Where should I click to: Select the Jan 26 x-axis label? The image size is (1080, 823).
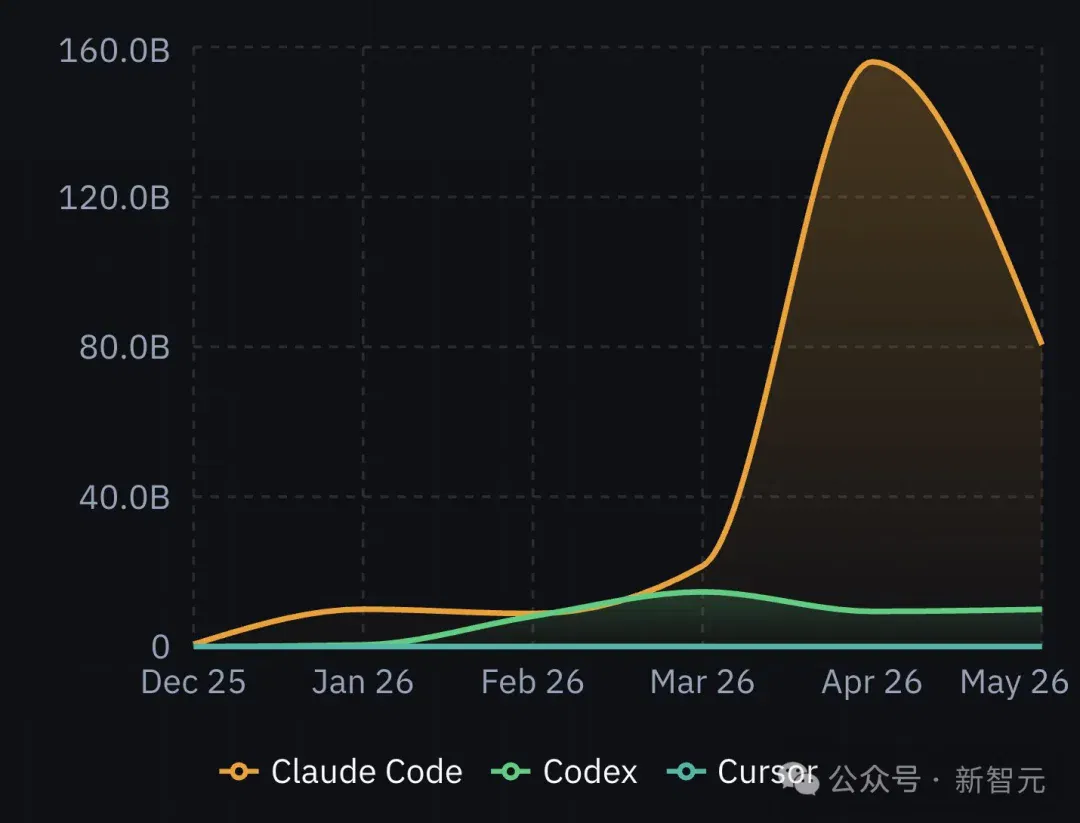click(x=362, y=683)
